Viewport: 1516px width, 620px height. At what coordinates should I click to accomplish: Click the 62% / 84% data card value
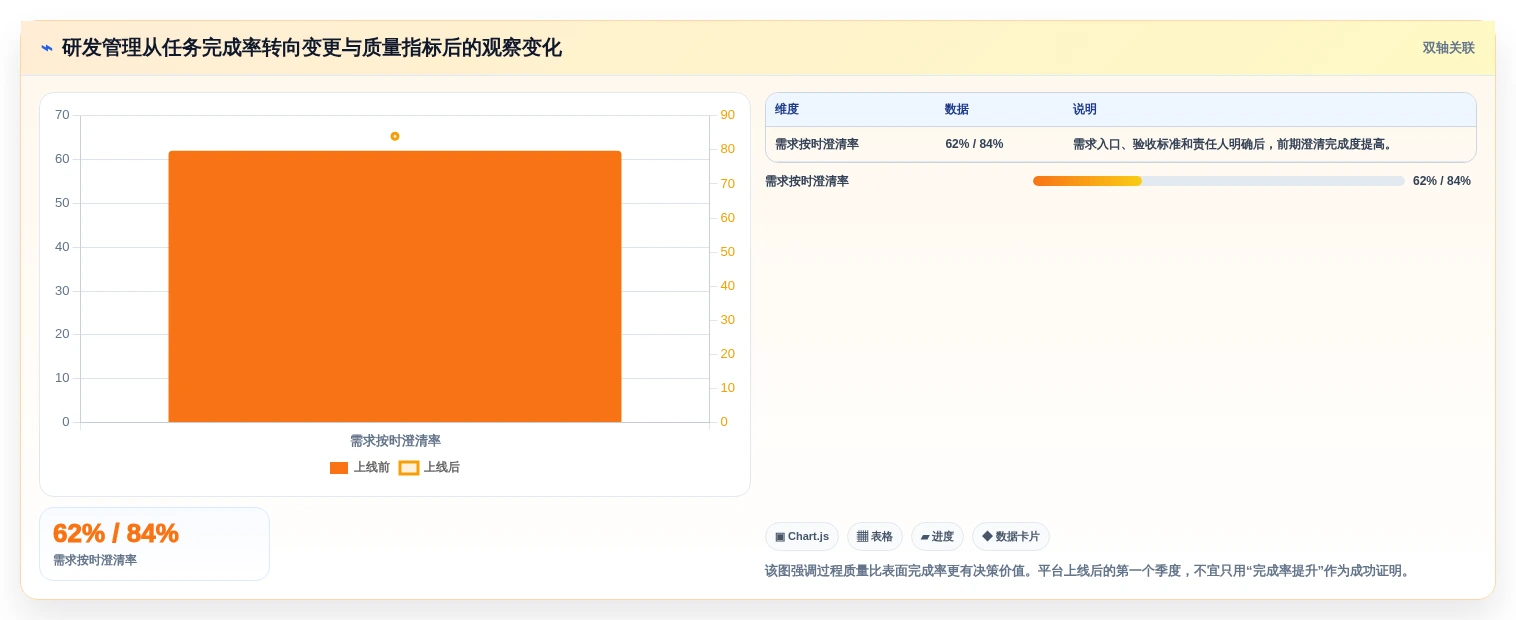[116, 533]
